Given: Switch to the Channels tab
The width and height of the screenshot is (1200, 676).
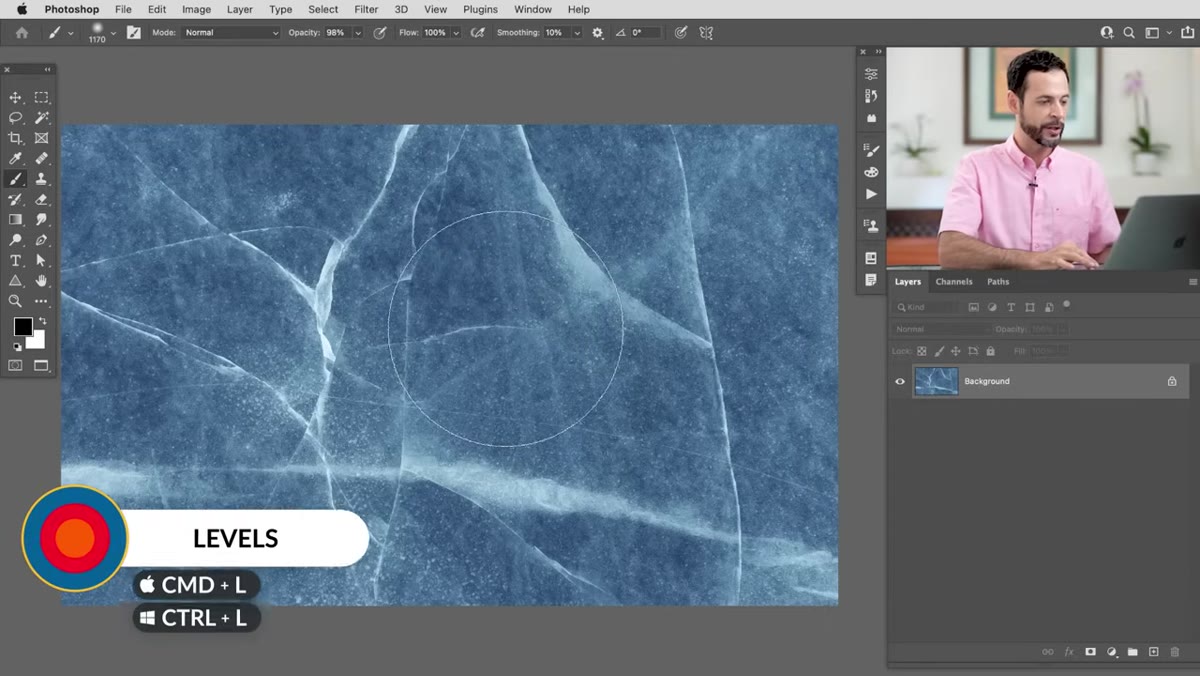Looking at the screenshot, I should (954, 282).
